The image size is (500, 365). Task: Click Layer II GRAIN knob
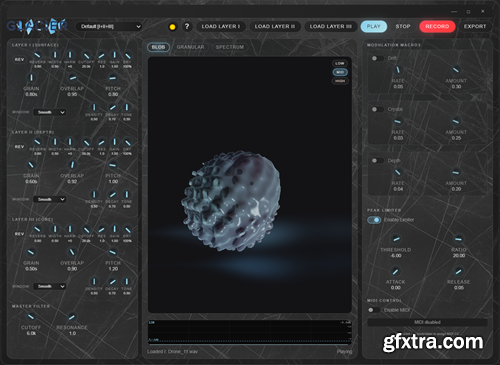pyautogui.click(x=31, y=165)
